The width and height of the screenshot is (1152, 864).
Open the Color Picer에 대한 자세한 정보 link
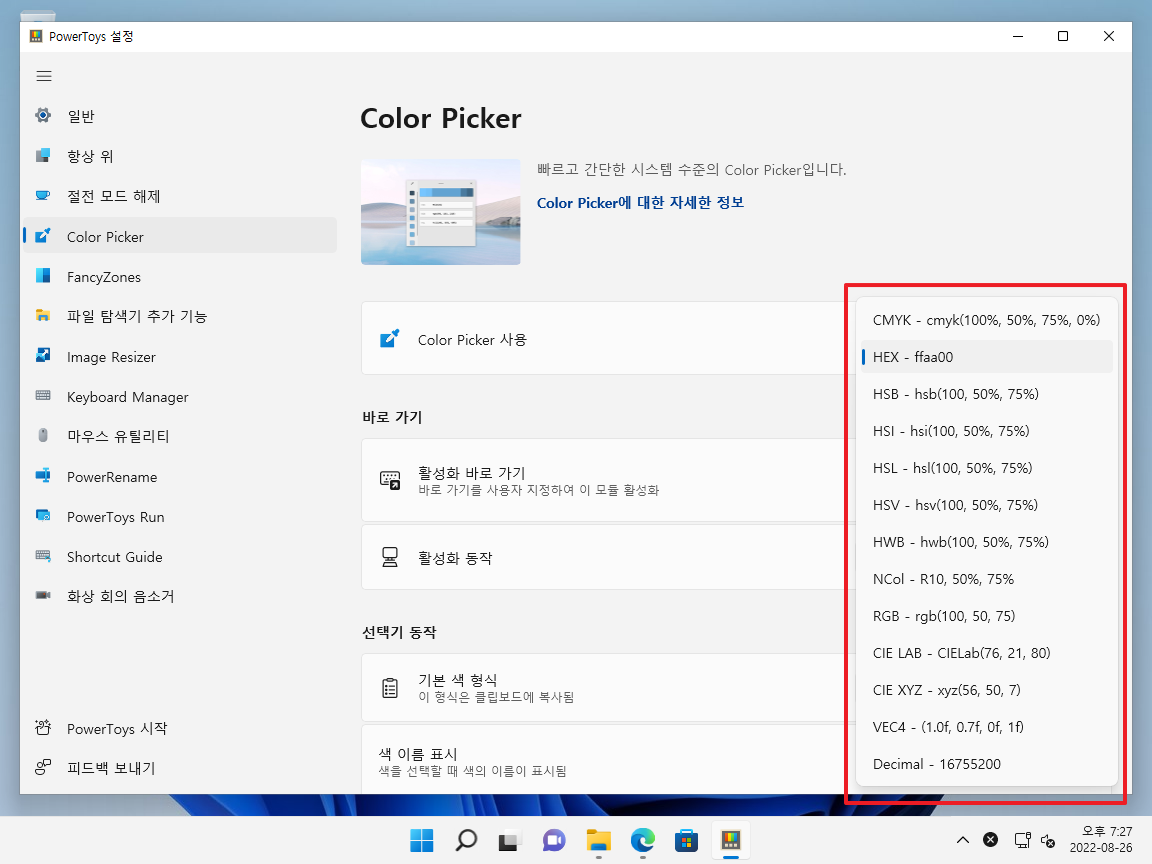point(640,203)
